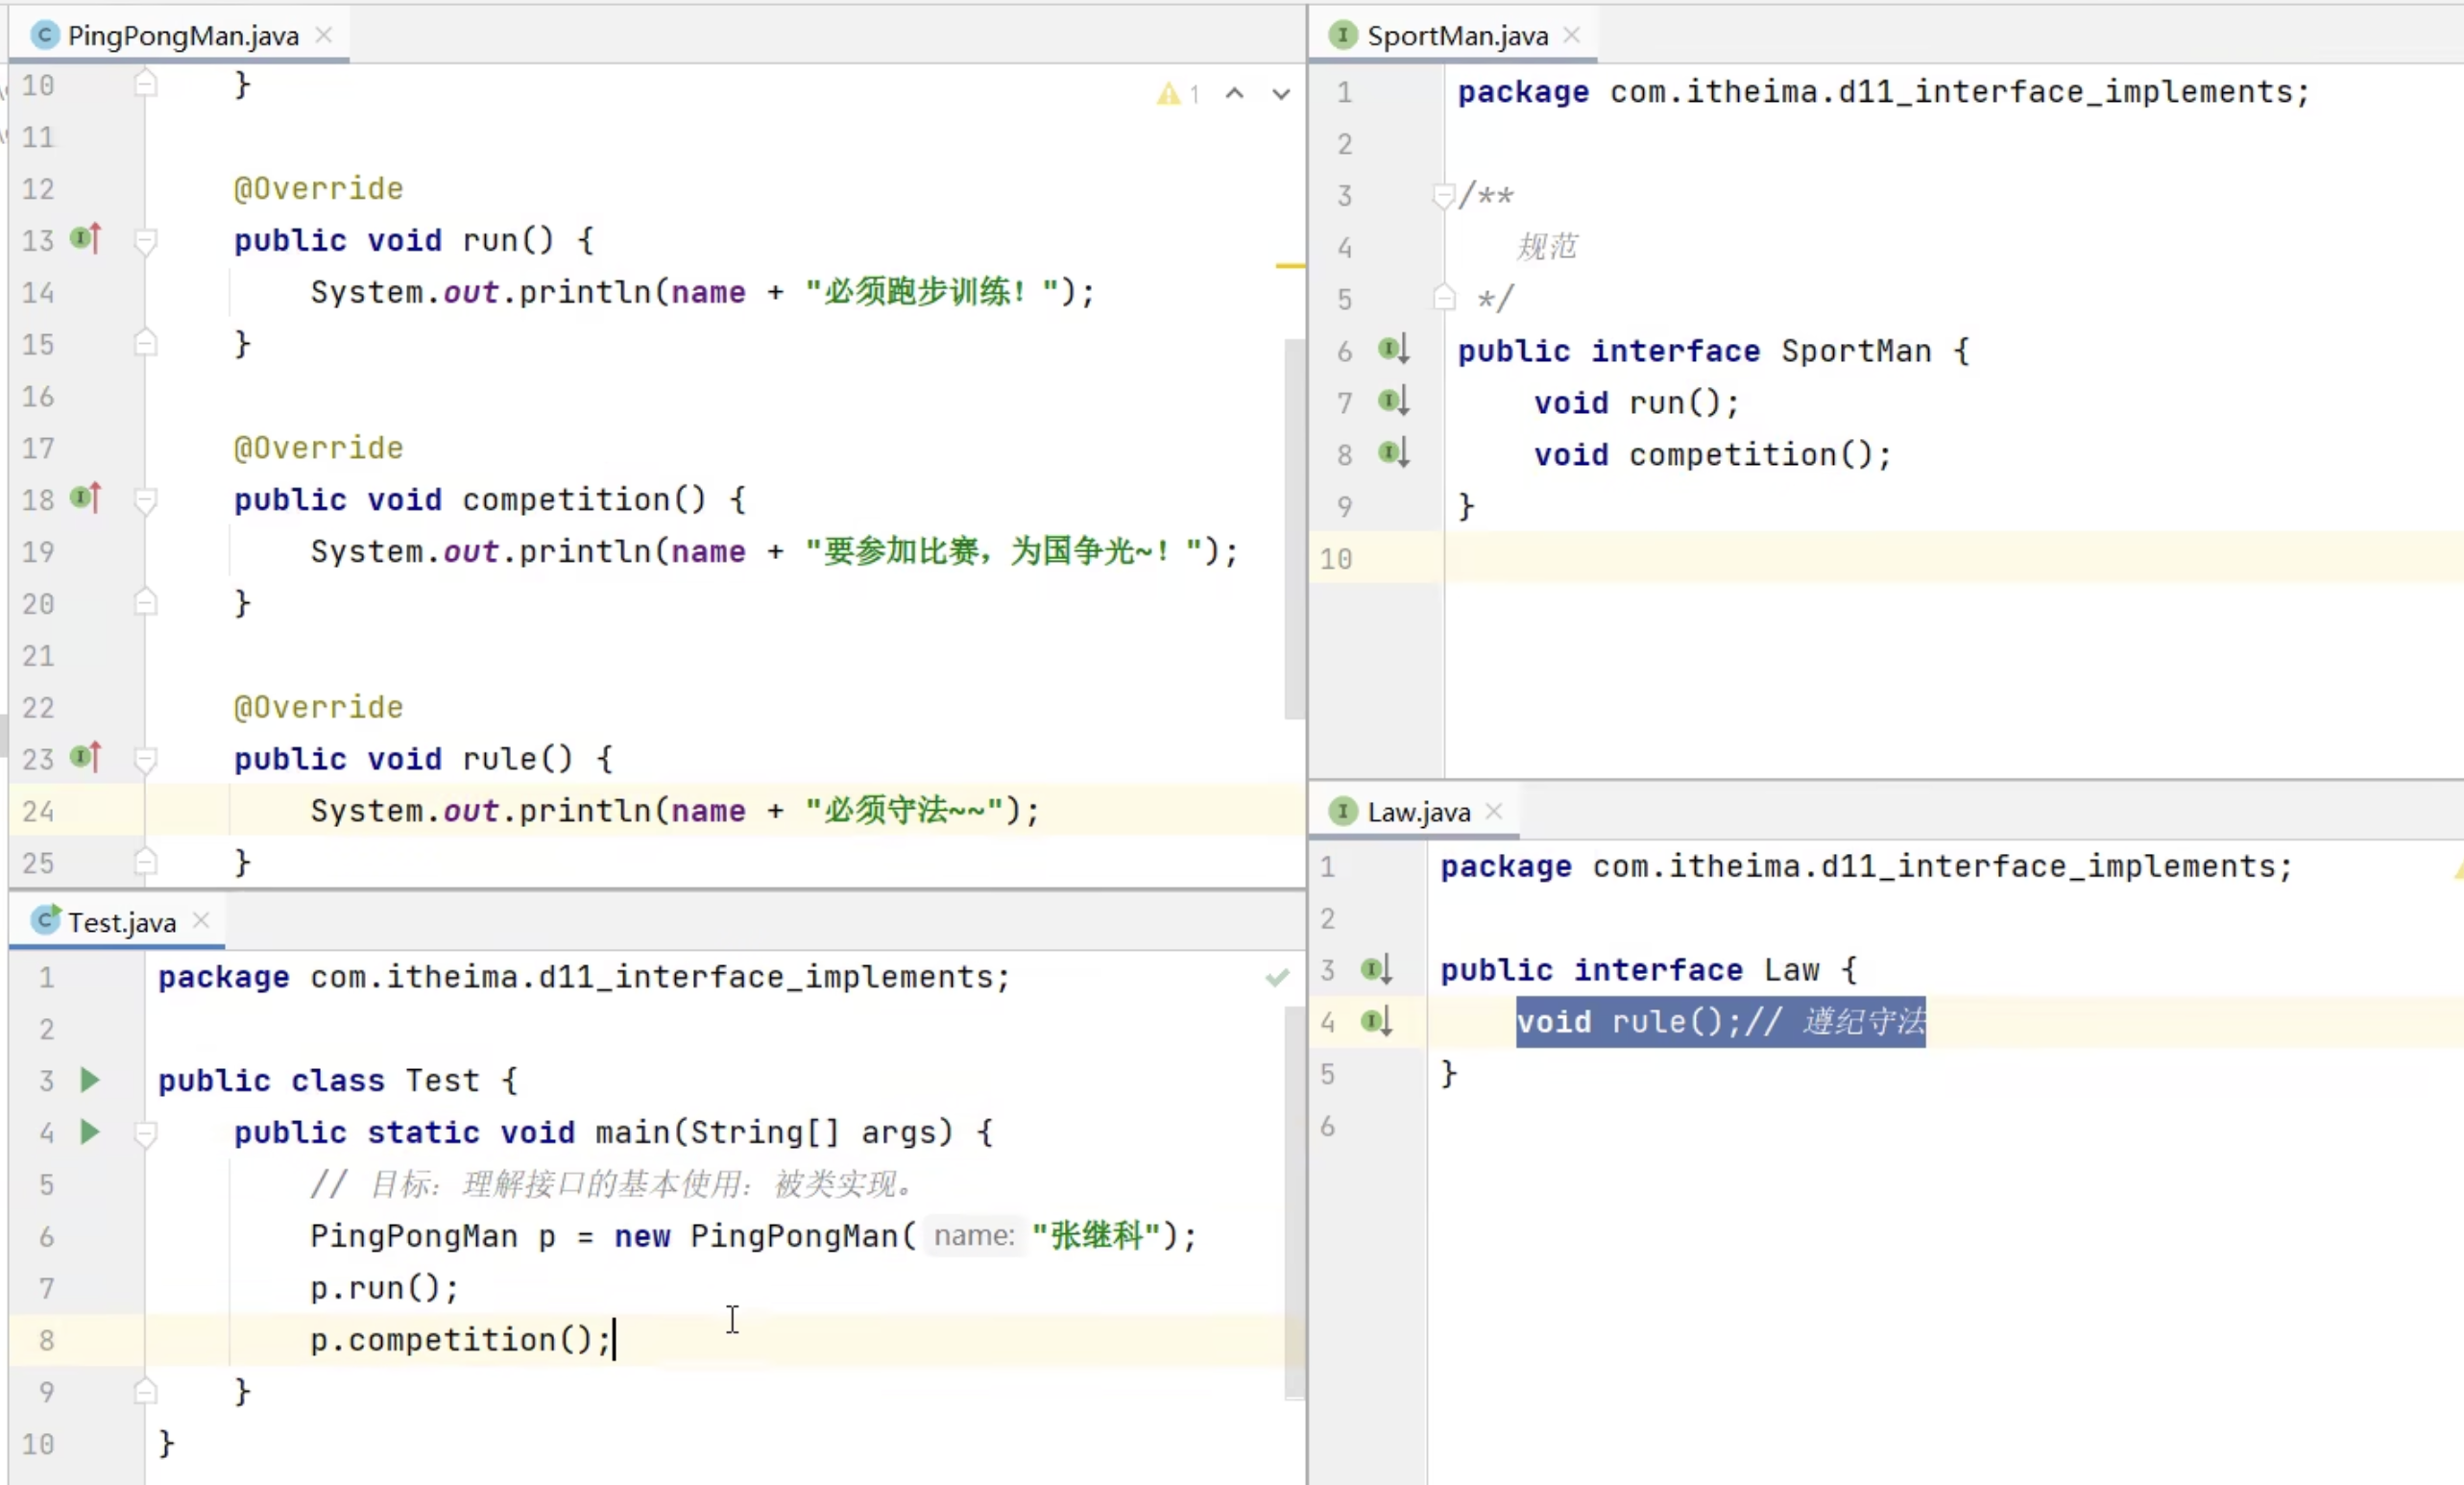Viewport: 2464px width, 1485px height.
Task: Click the PingPongMan editor vertical scrollbar
Action: coord(1294,528)
